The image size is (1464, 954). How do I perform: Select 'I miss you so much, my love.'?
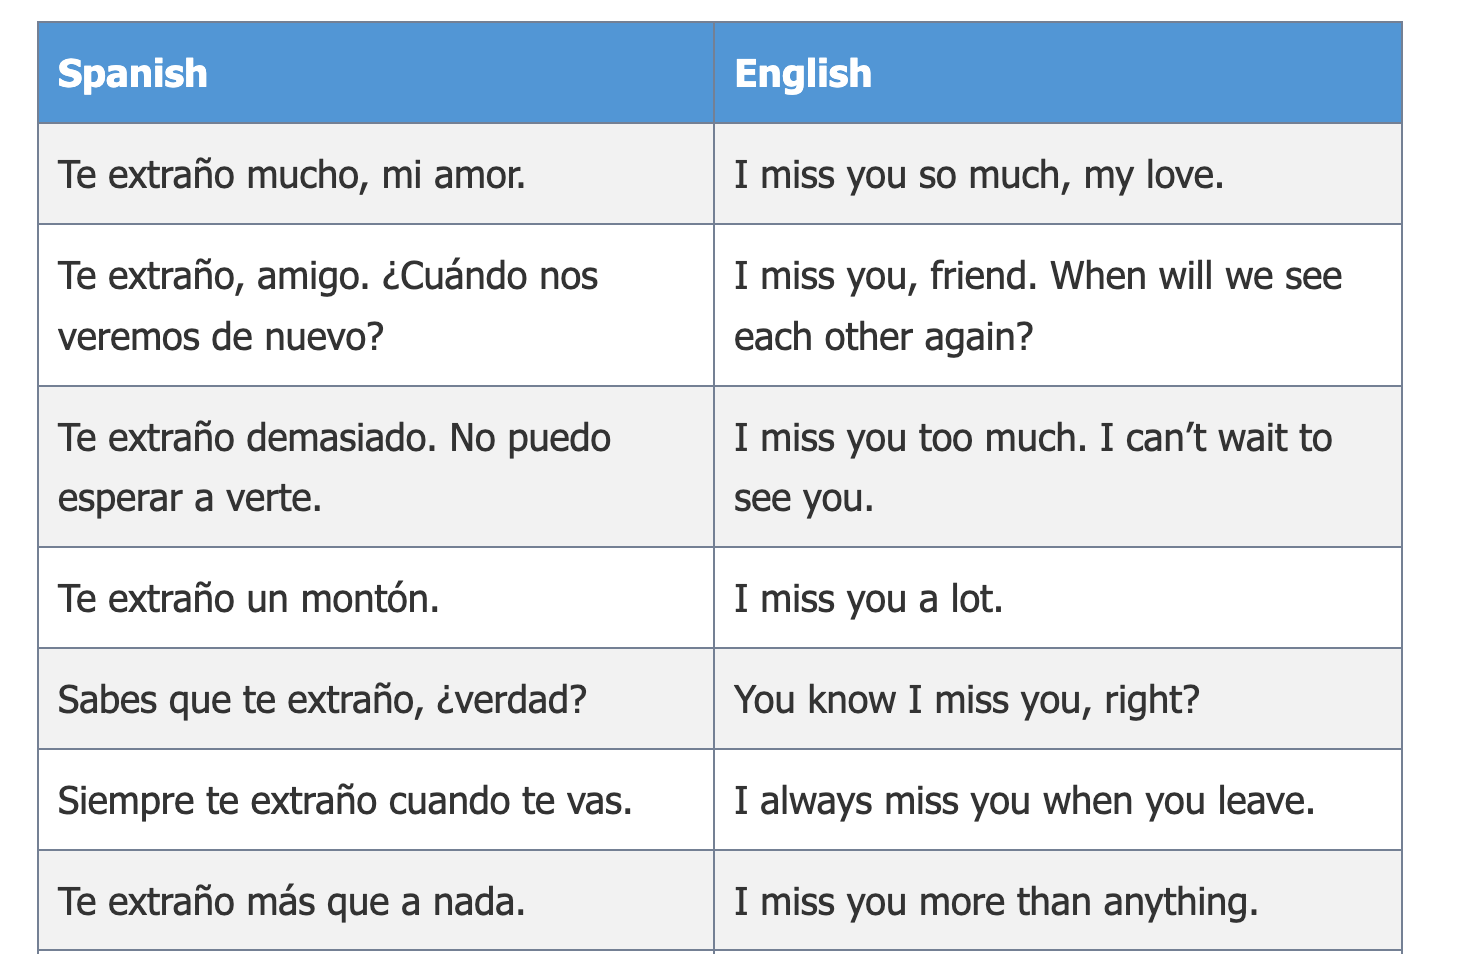pyautogui.click(x=1058, y=174)
